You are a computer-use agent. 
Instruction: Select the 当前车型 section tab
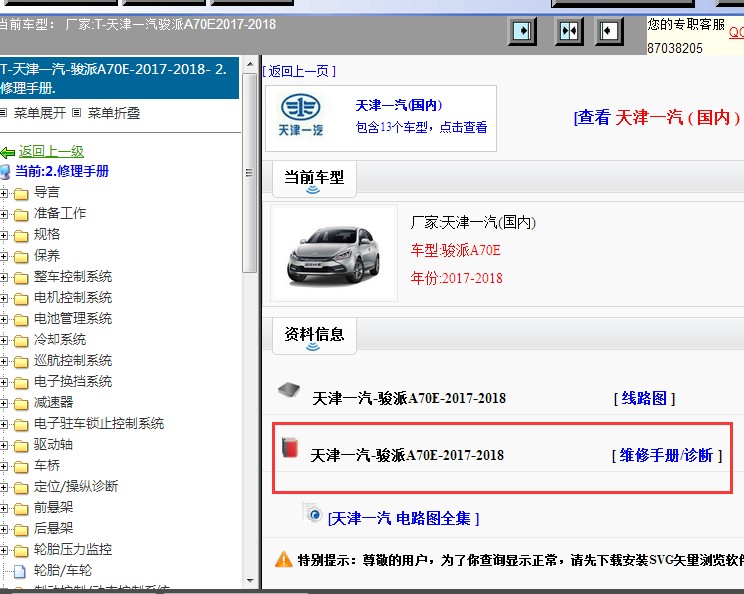314,179
